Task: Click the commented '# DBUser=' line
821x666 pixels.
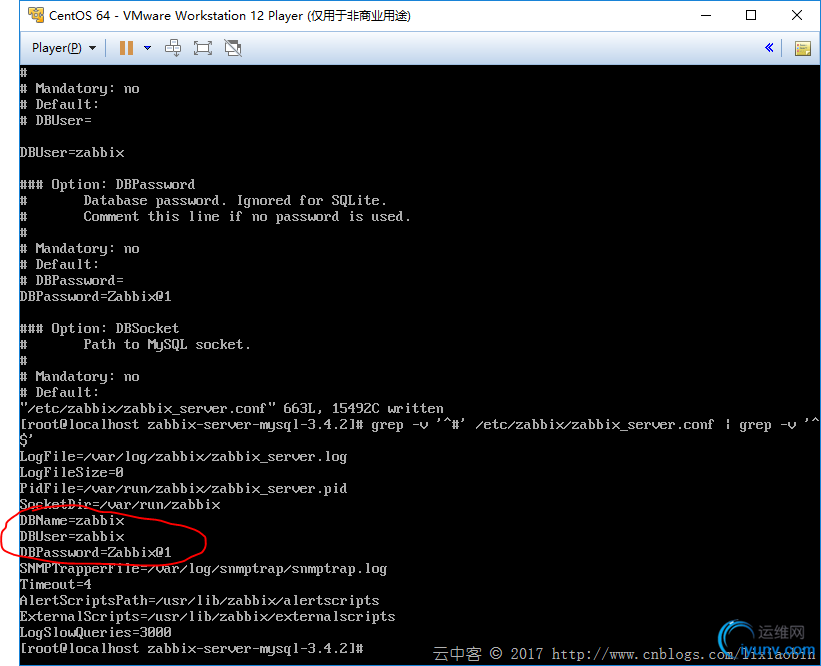Action: point(56,120)
